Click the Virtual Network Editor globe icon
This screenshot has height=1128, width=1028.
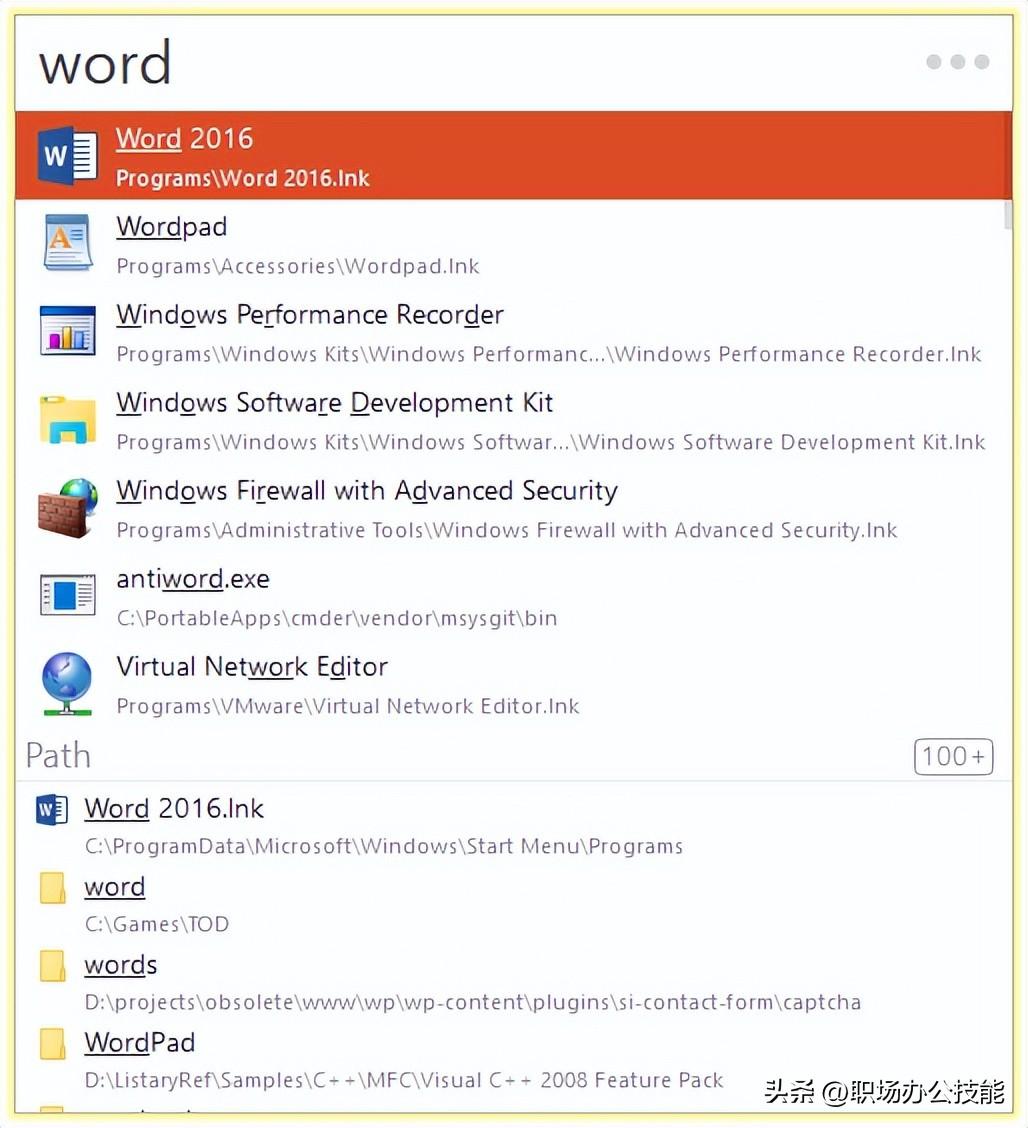(x=67, y=683)
